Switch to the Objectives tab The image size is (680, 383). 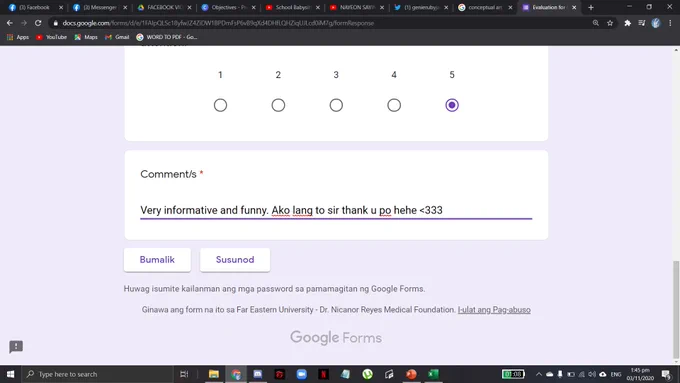pyautogui.click(x=228, y=7)
